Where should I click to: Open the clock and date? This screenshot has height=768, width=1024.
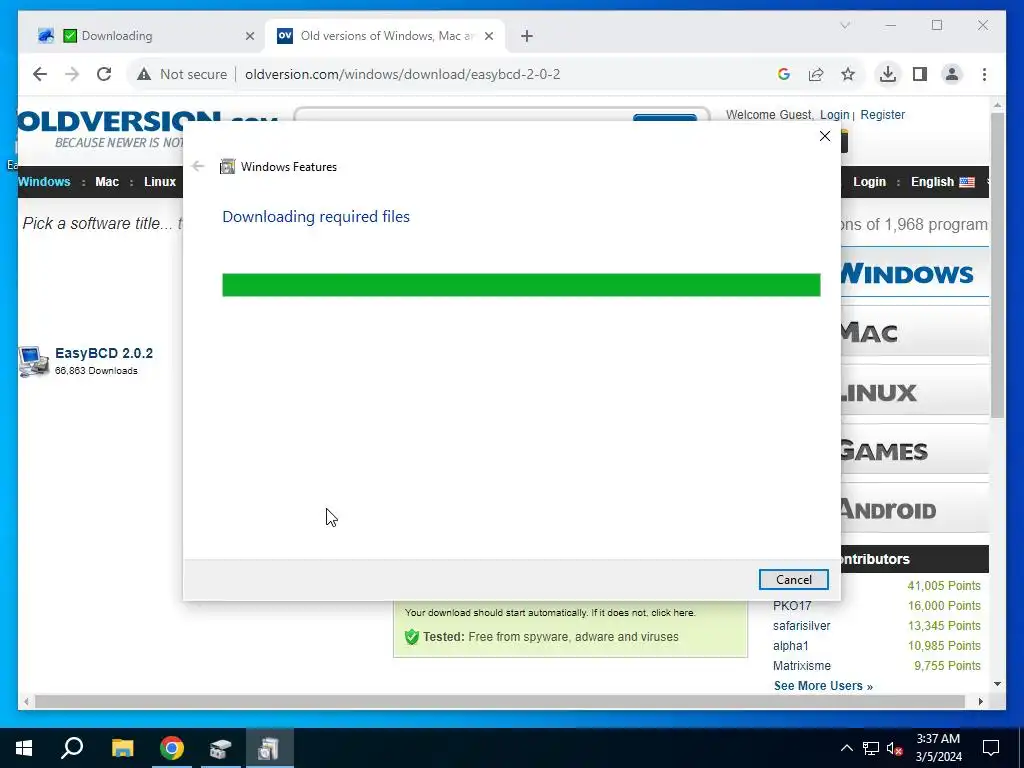[x=938, y=748]
